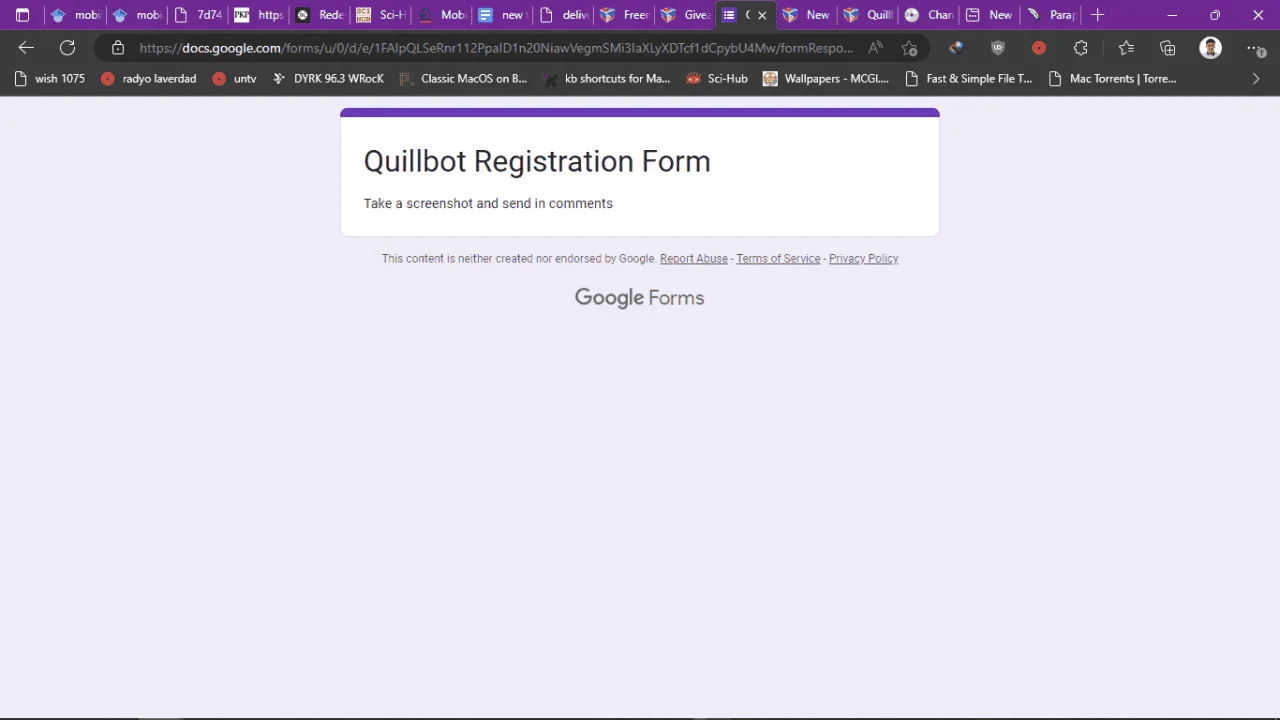Image resolution: width=1280 pixels, height=720 pixels.
Task: Open the Favorites list icon
Action: [1126, 48]
